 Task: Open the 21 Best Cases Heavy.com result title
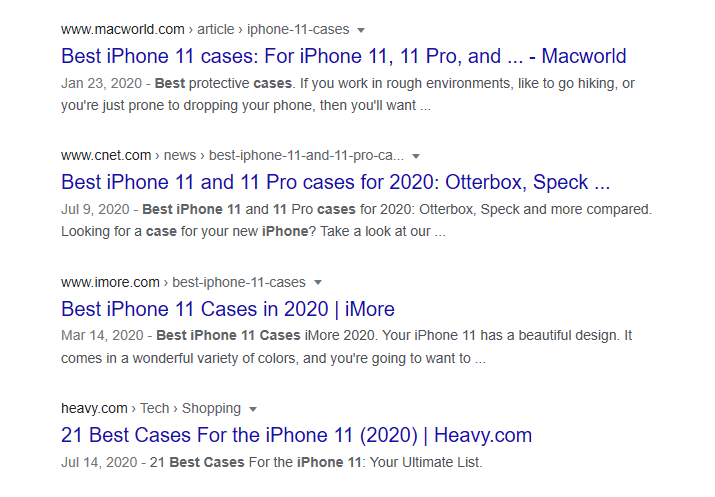pos(296,435)
